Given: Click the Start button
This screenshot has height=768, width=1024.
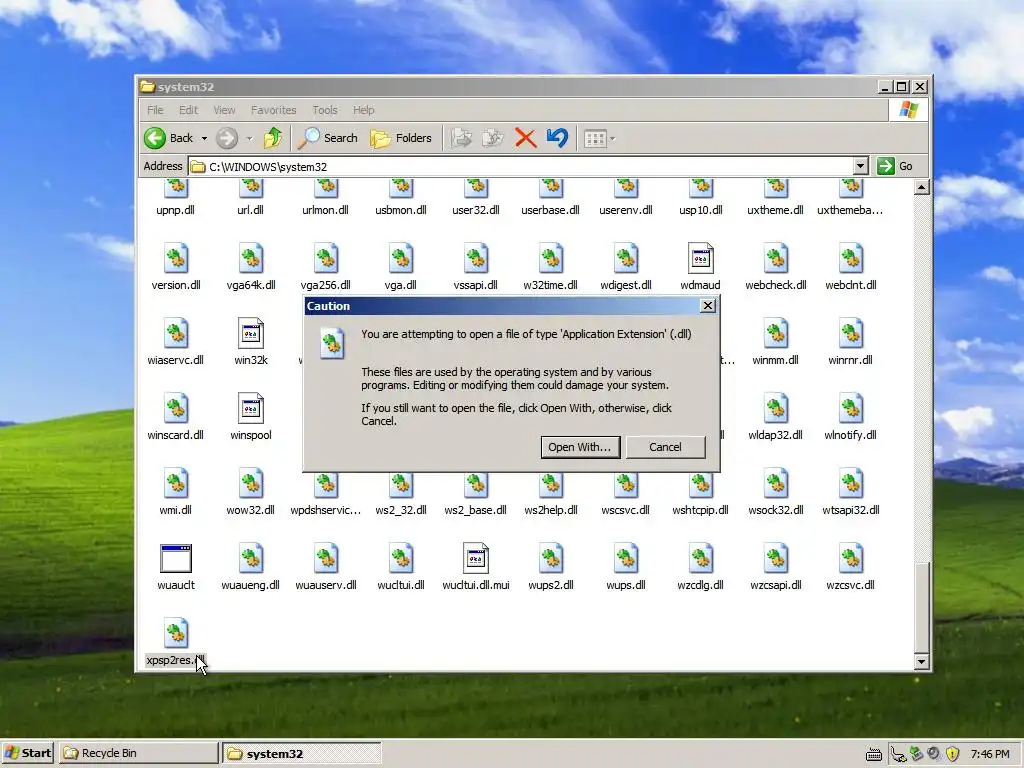Looking at the screenshot, I should coord(27,753).
